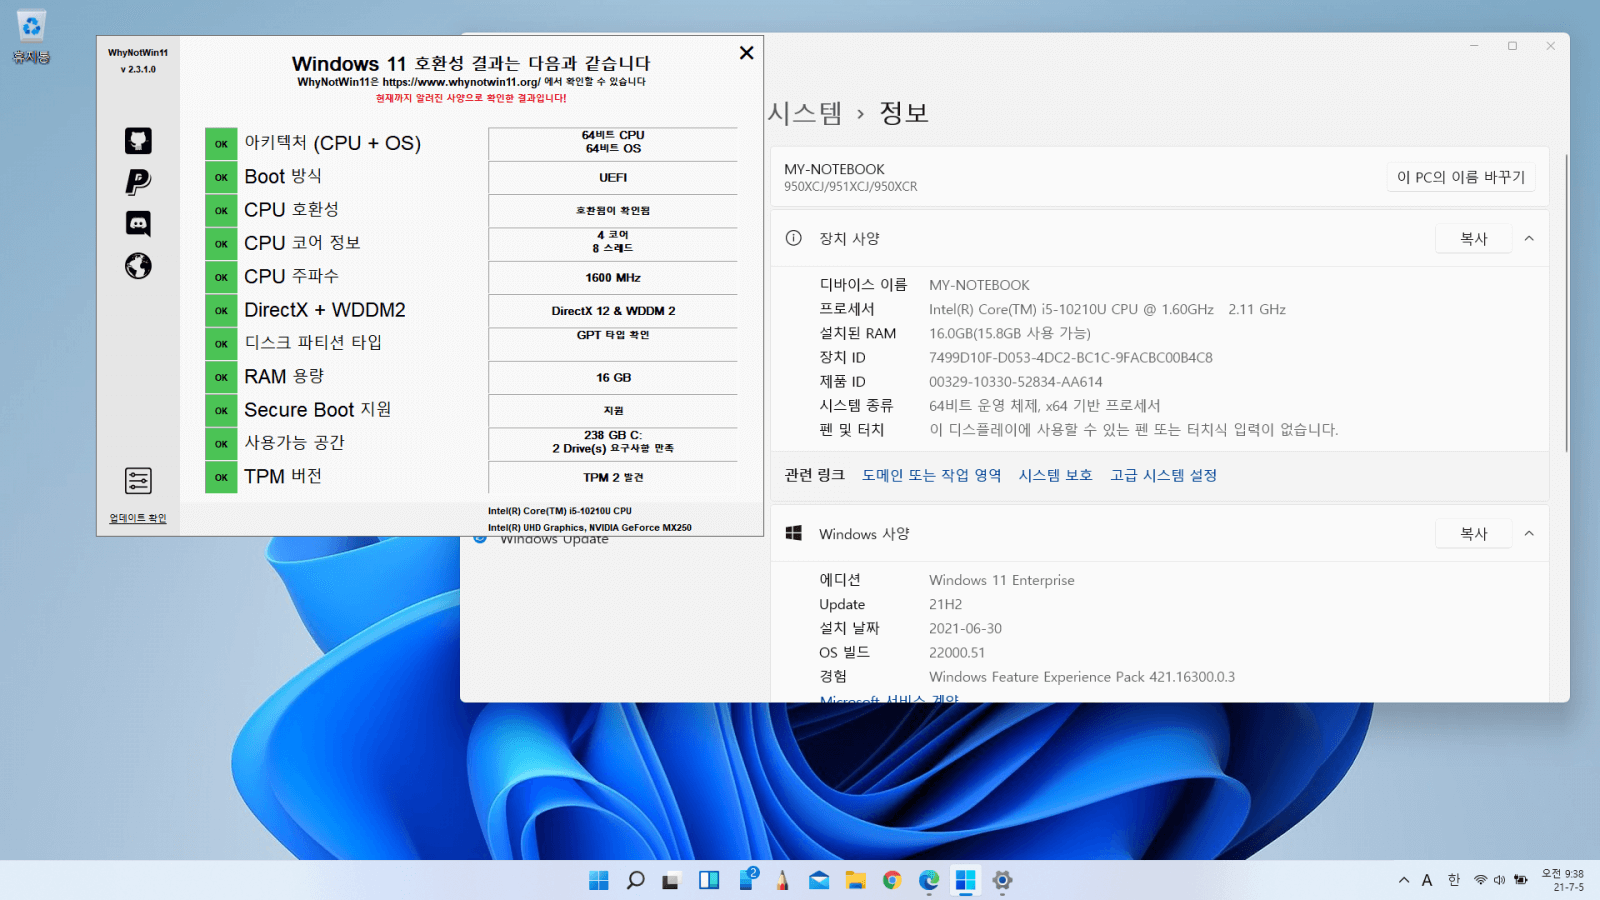Open the taskbar Search icon
Image resolution: width=1600 pixels, height=900 pixels.
(x=635, y=880)
